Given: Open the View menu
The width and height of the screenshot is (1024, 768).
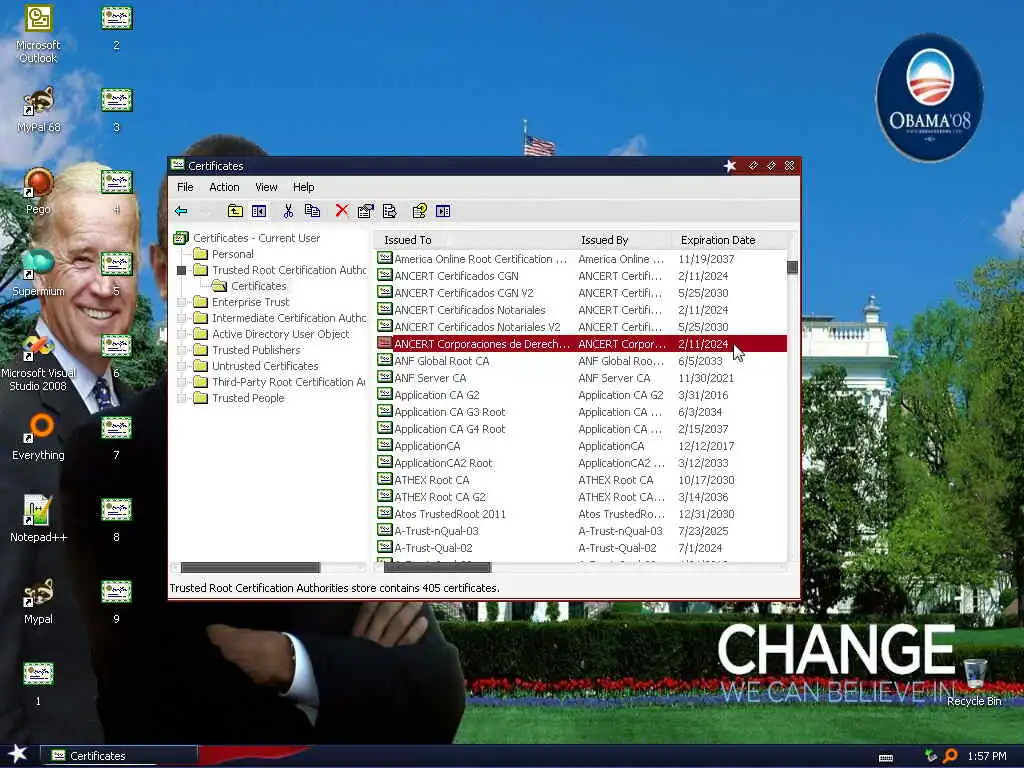Looking at the screenshot, I should (x=266, y=187).
